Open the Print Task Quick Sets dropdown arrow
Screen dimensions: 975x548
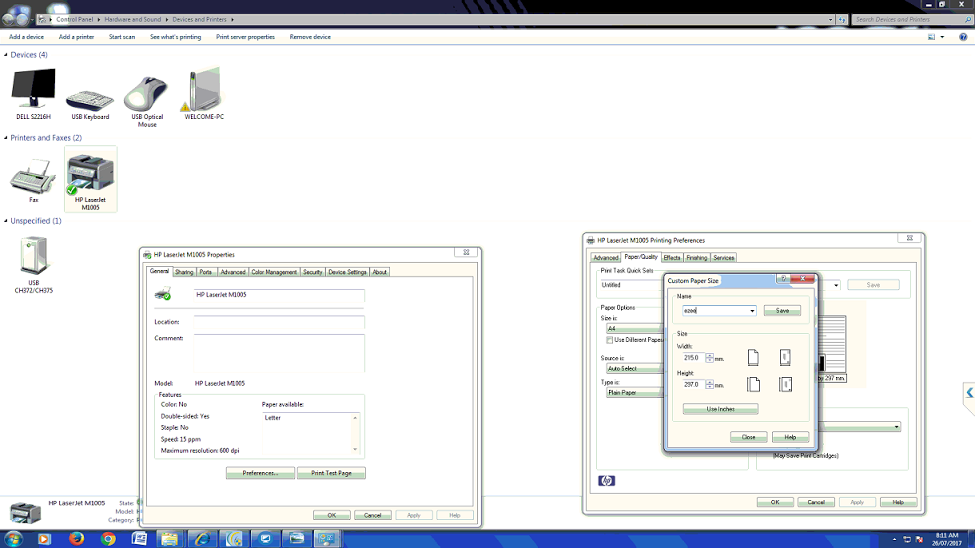836,286
